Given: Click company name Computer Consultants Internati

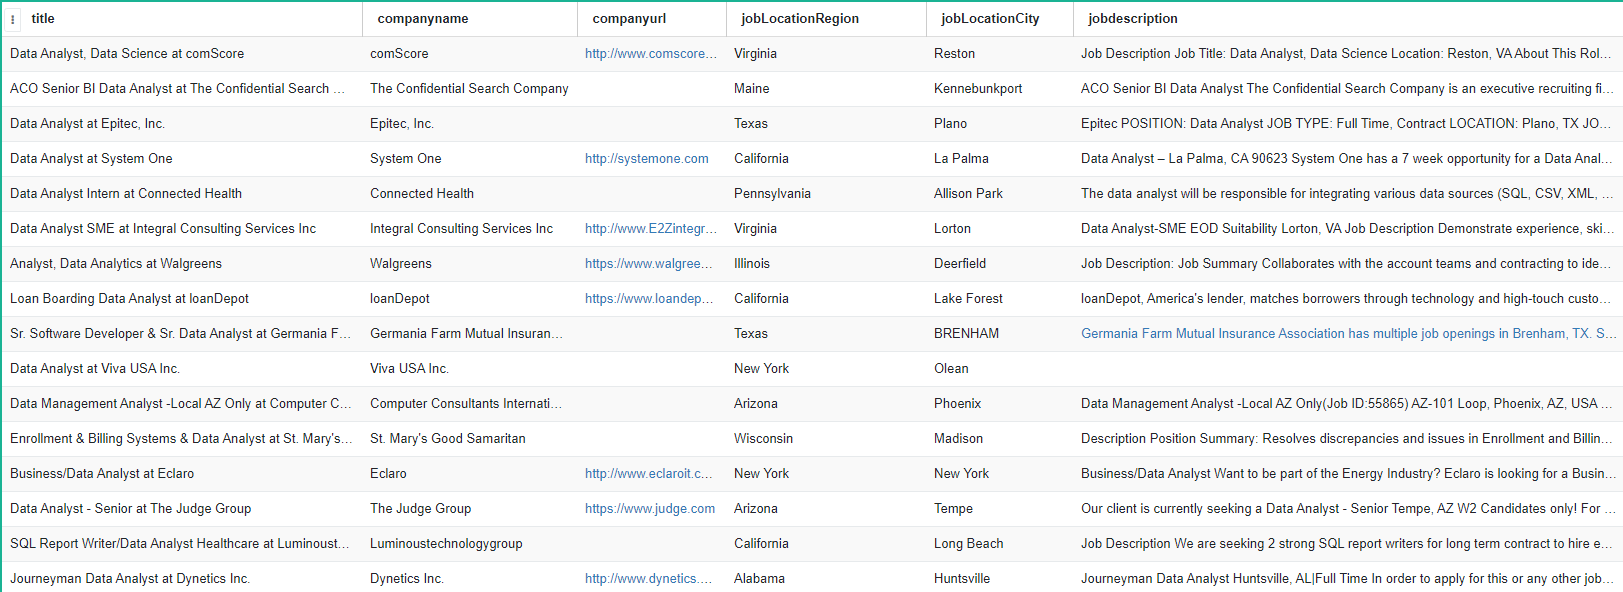Looking at the screenshot, I should (x=466, y=404).
